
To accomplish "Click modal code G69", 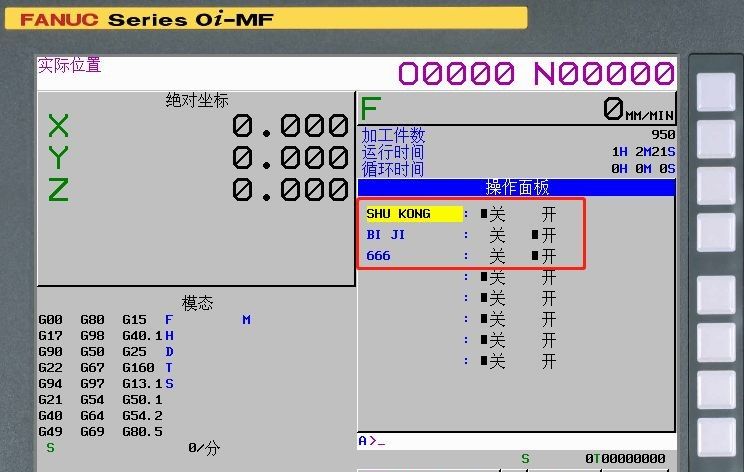I will tap(92, 432).
